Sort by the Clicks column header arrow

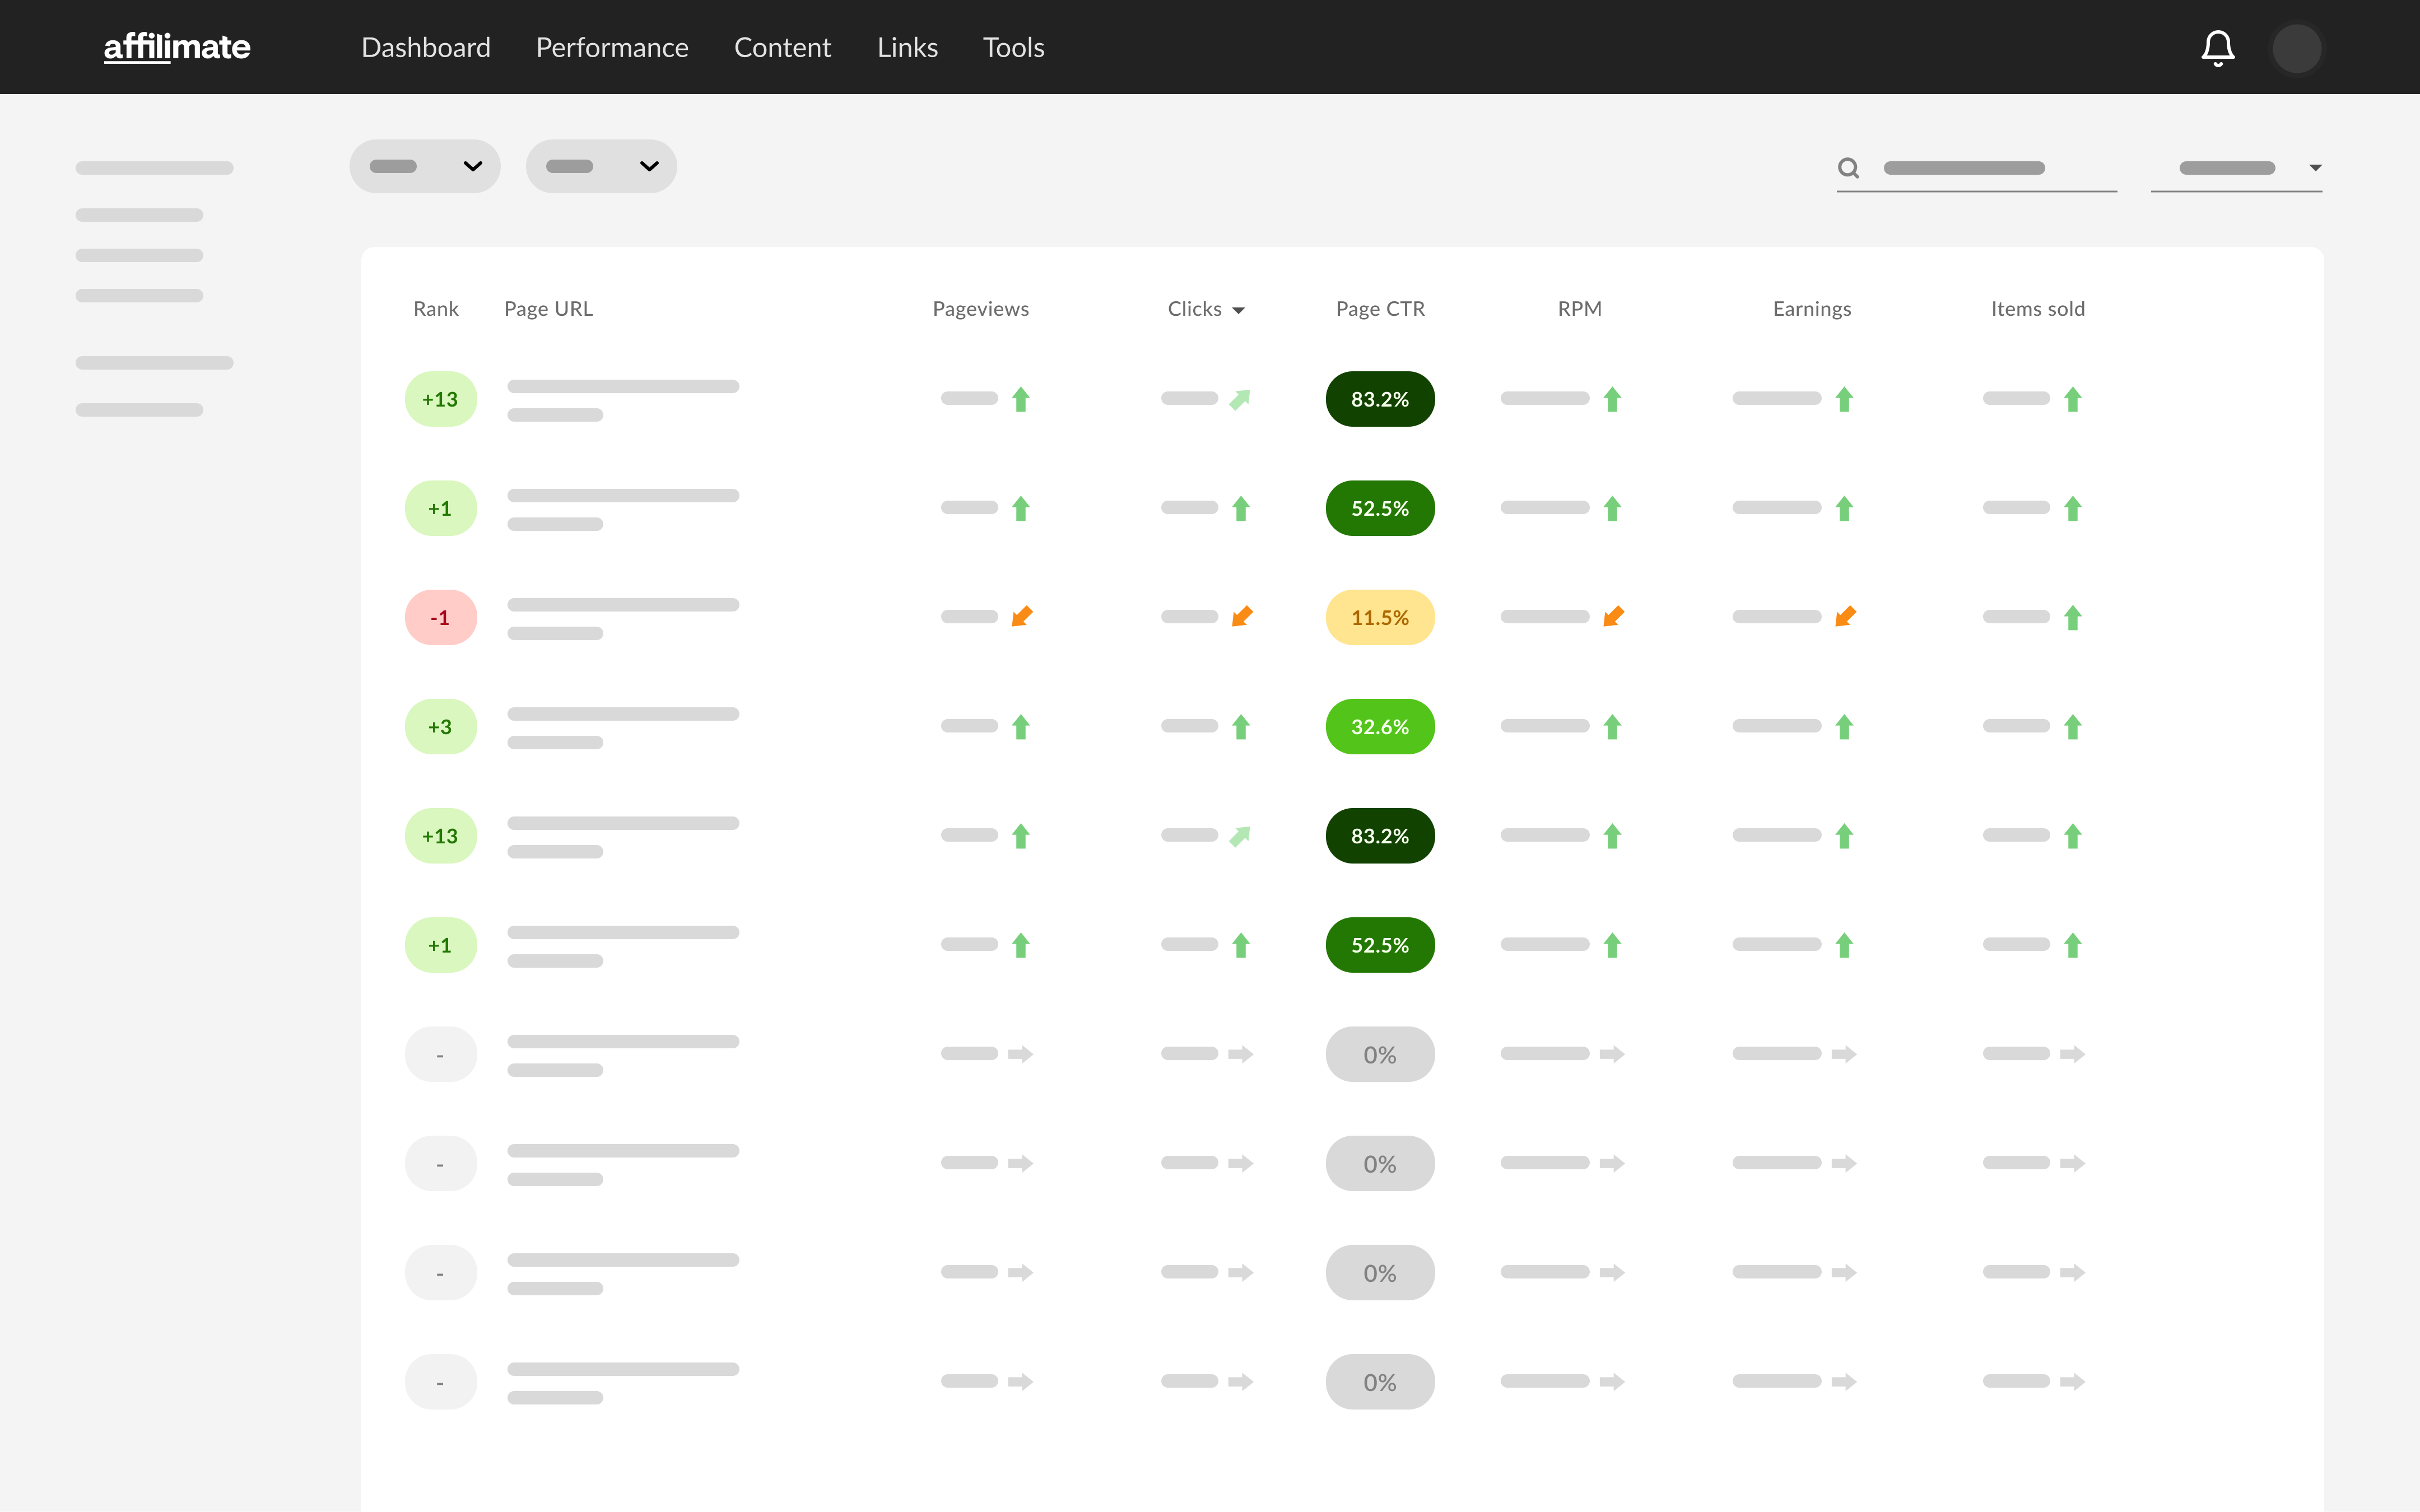pyautogui.click(x=1238, y=310)
